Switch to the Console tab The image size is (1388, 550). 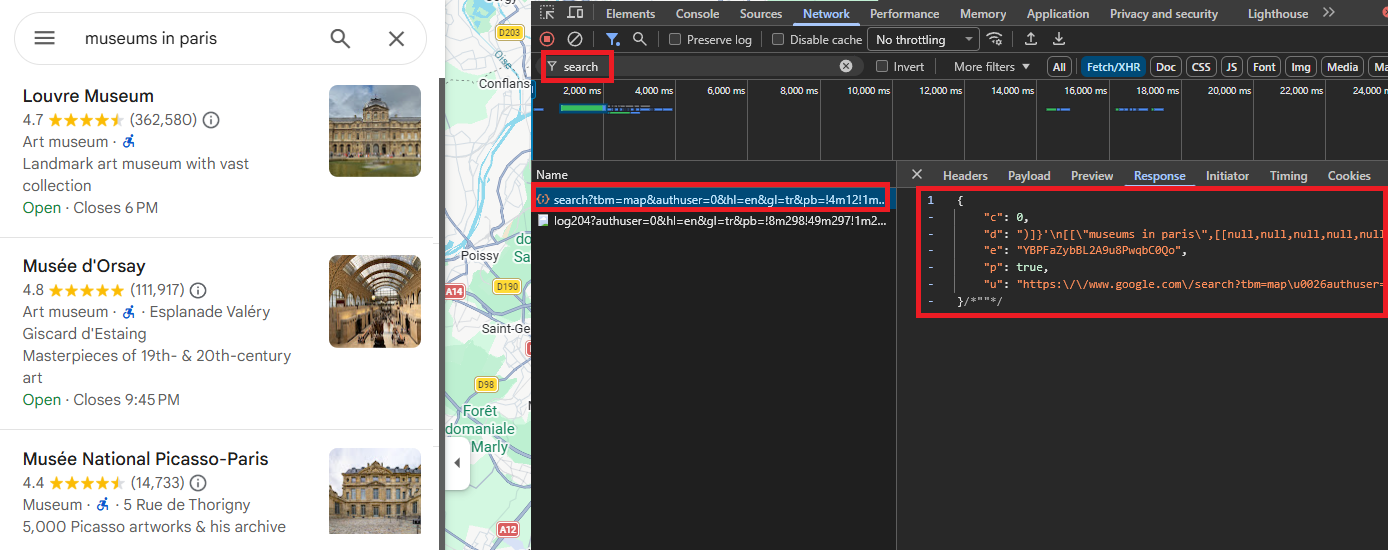pyautogui.click(x=698, y=14)
